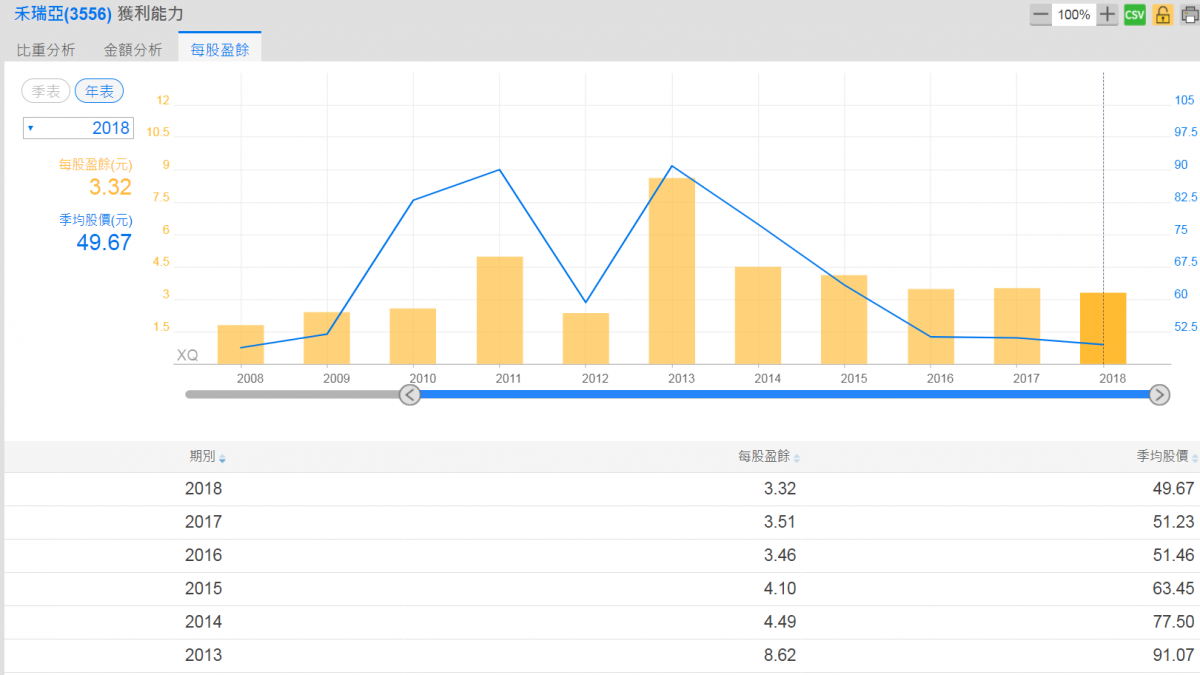Click the 100% zoom level field

[1074, 15]
